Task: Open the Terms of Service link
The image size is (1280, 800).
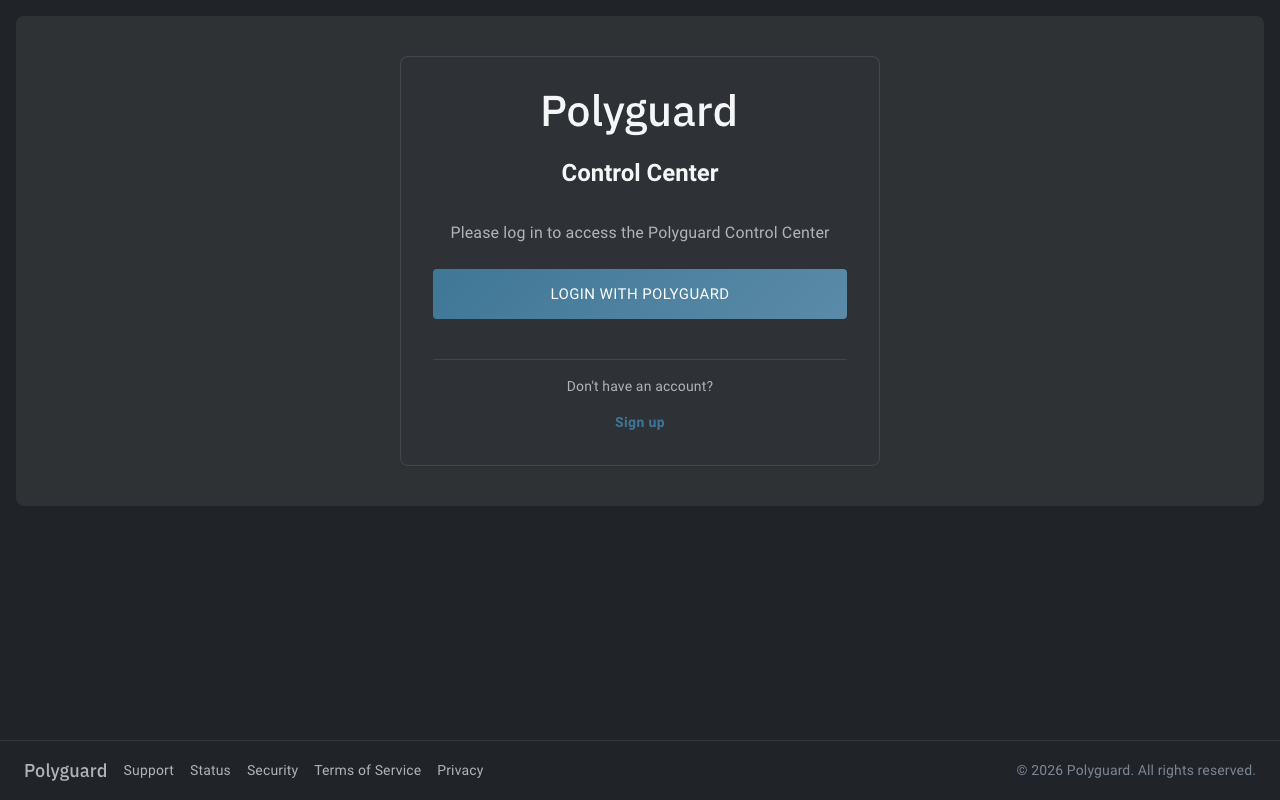Action: [x=367, y=770]
